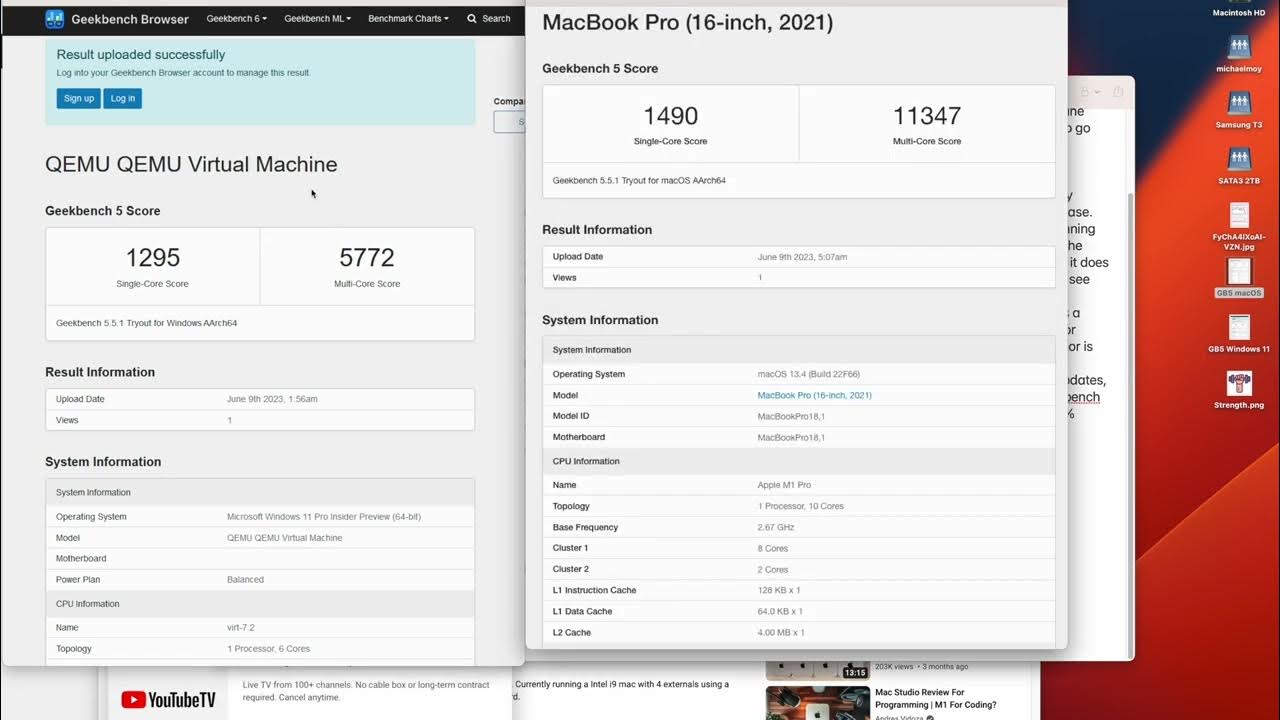
Task: Click '1 Processor, 6 Cores' topology value
Action: pos(268,649)
